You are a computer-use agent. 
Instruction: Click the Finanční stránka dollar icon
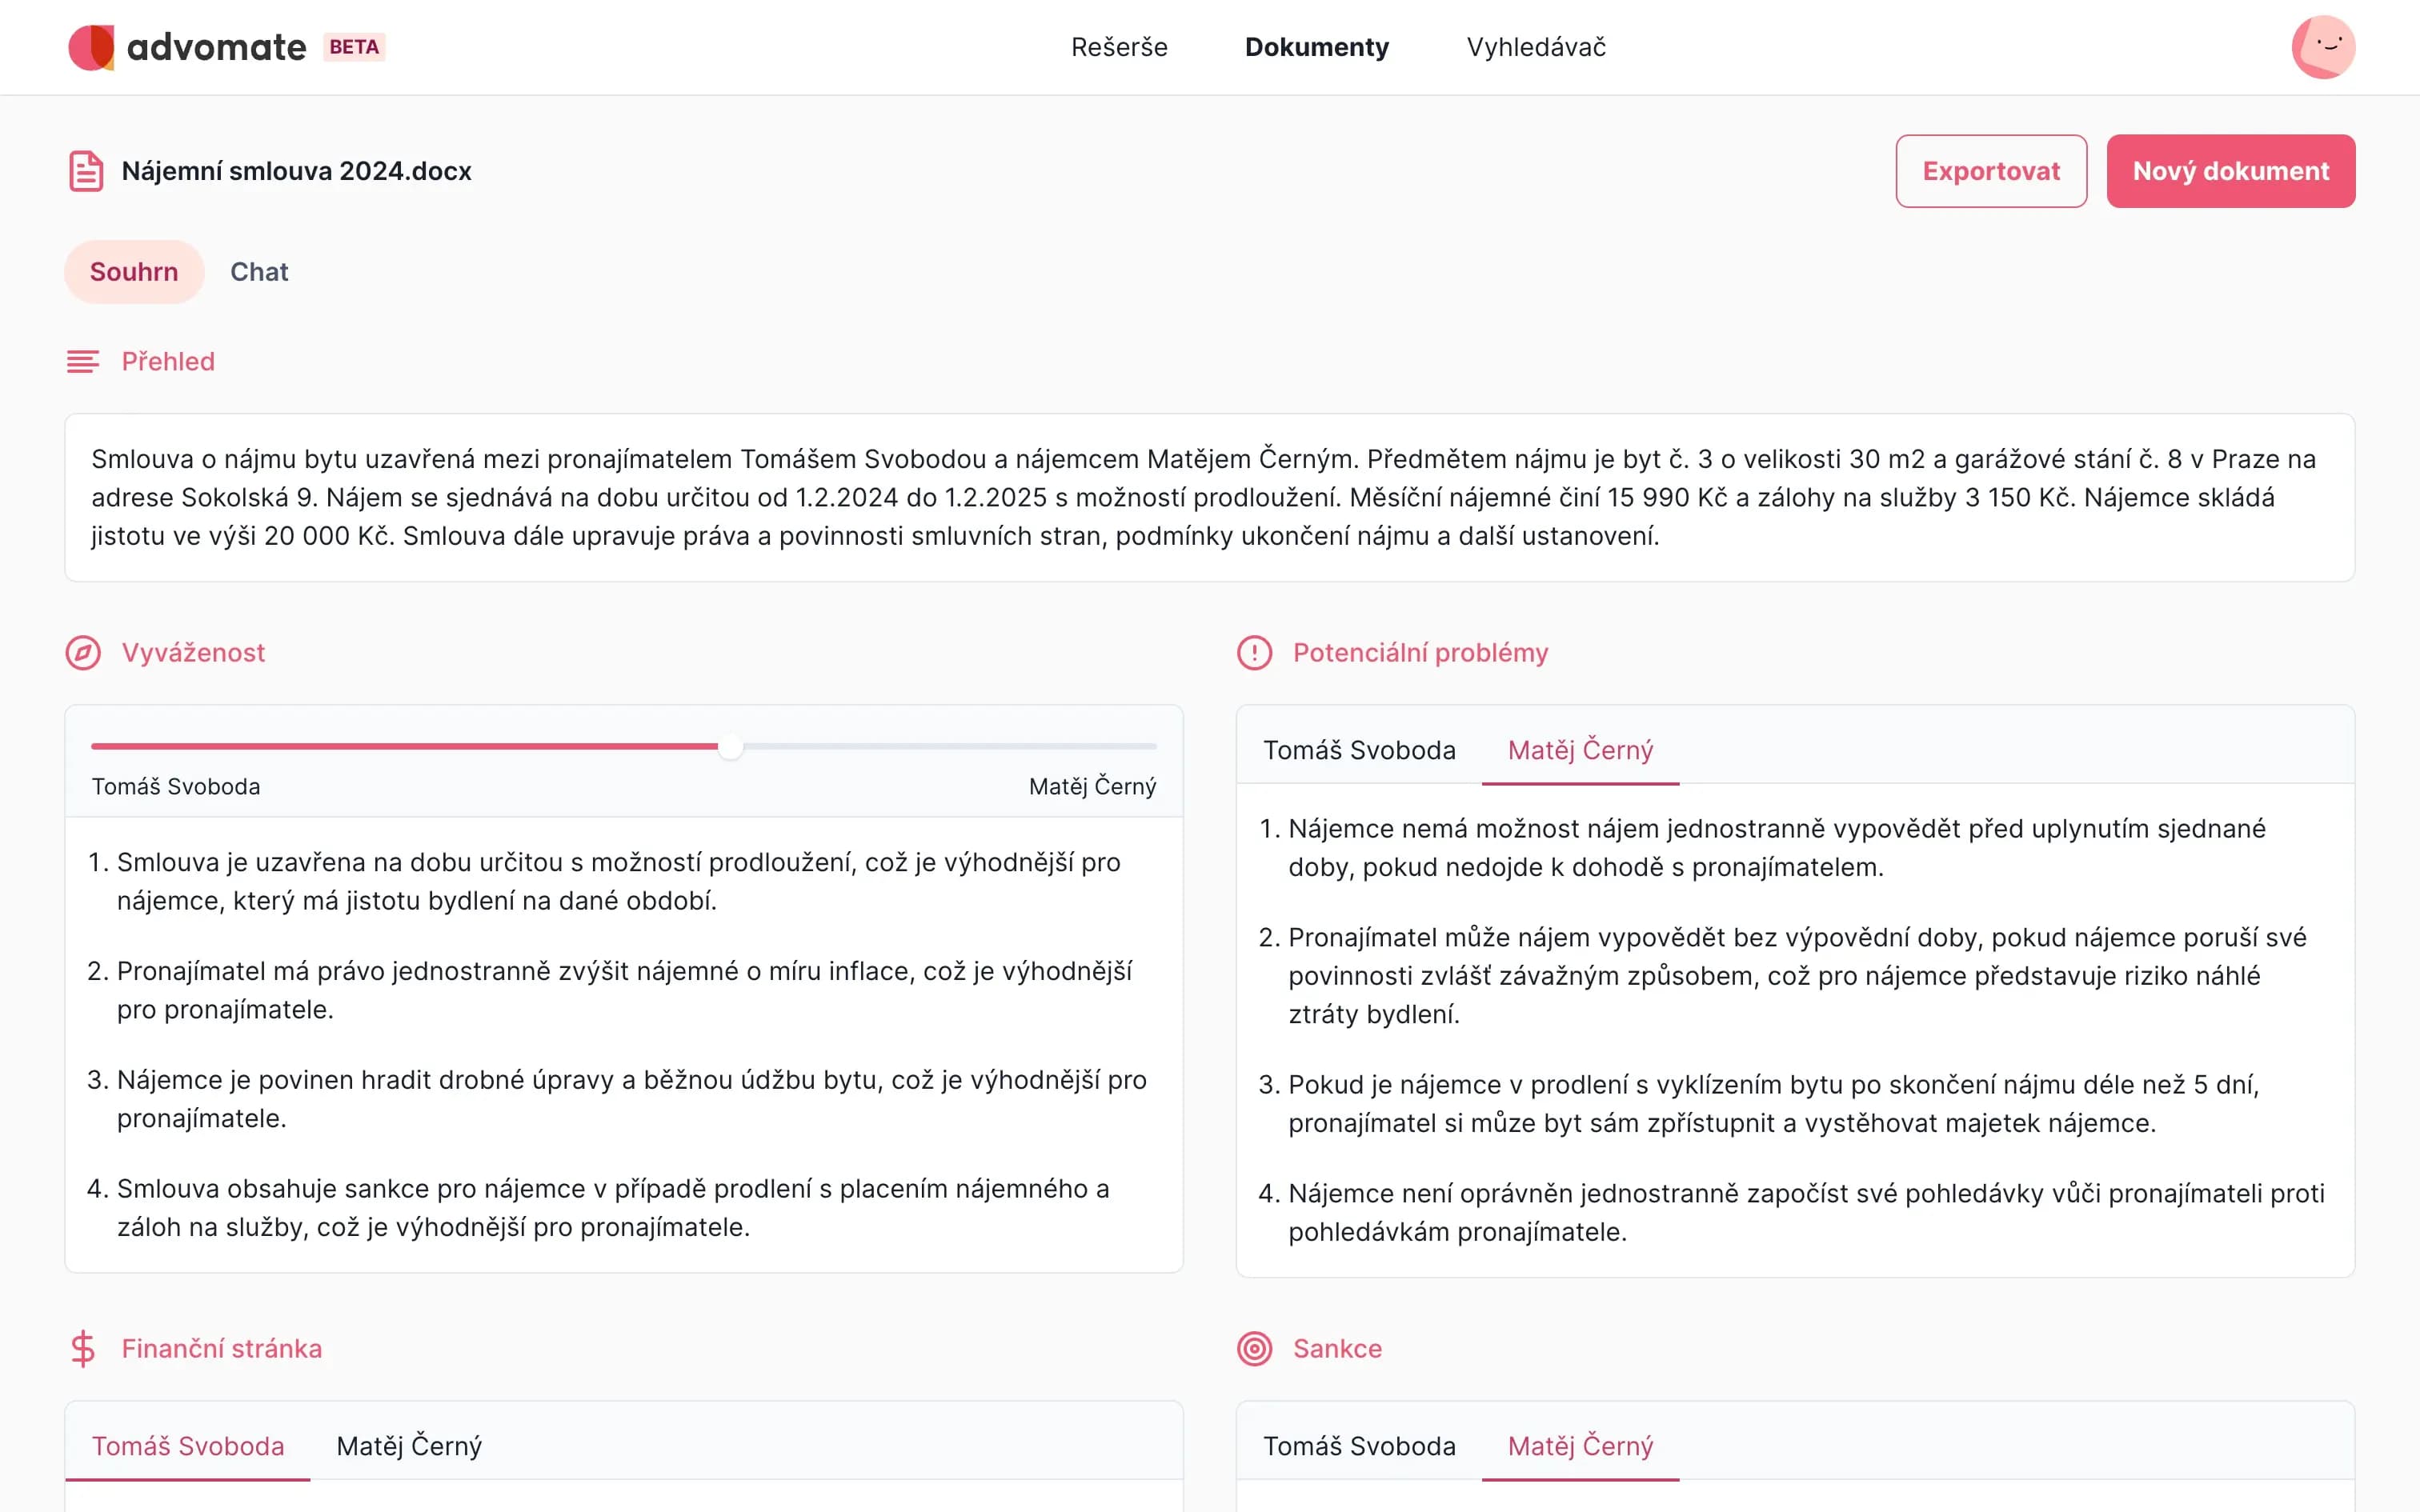83,1348
